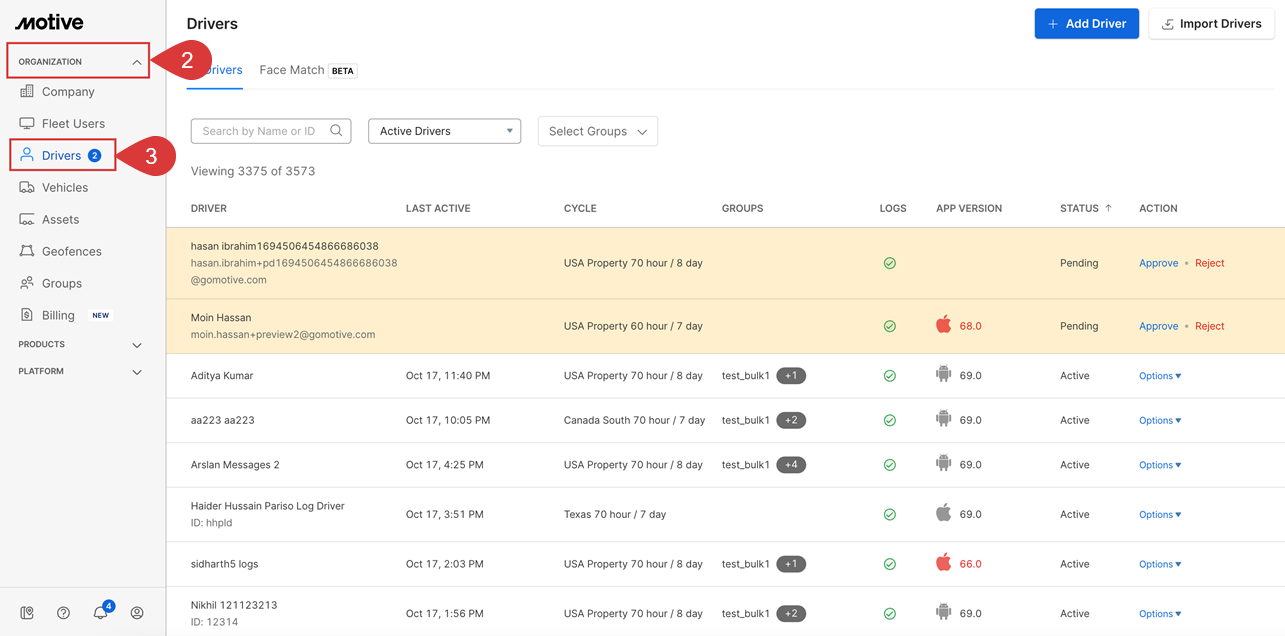
Task: Open Options menu for Aditya Kumar
Action: [1160, 376]
